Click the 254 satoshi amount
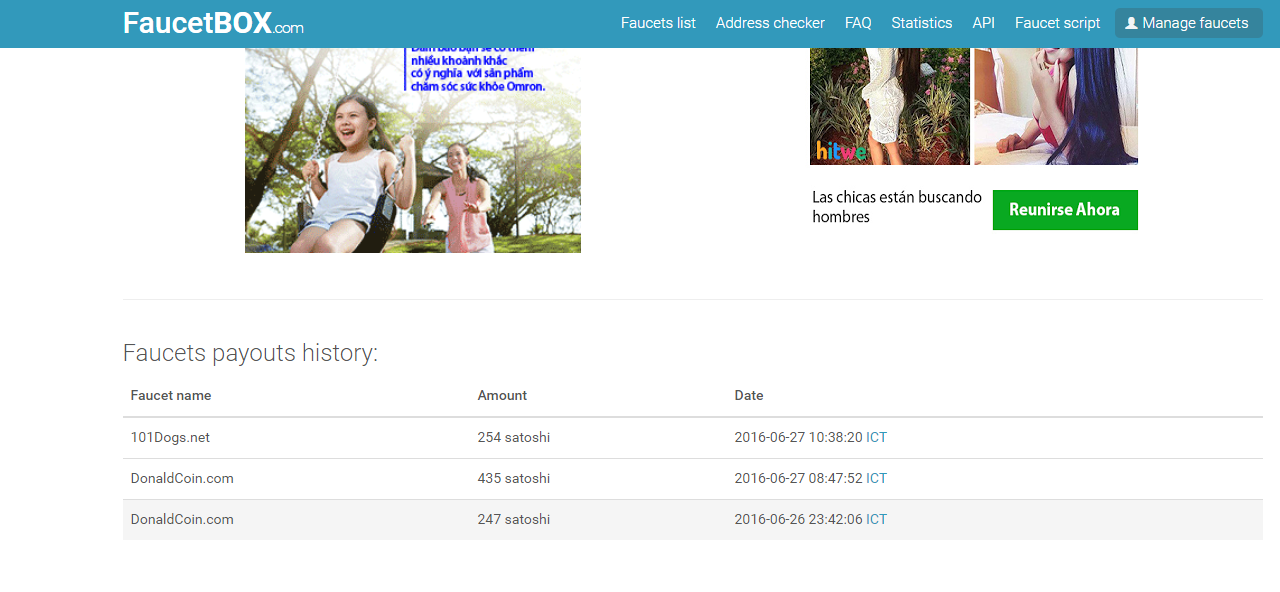The height and width of the screenshot is (592, 1280). tap(514, 437)
